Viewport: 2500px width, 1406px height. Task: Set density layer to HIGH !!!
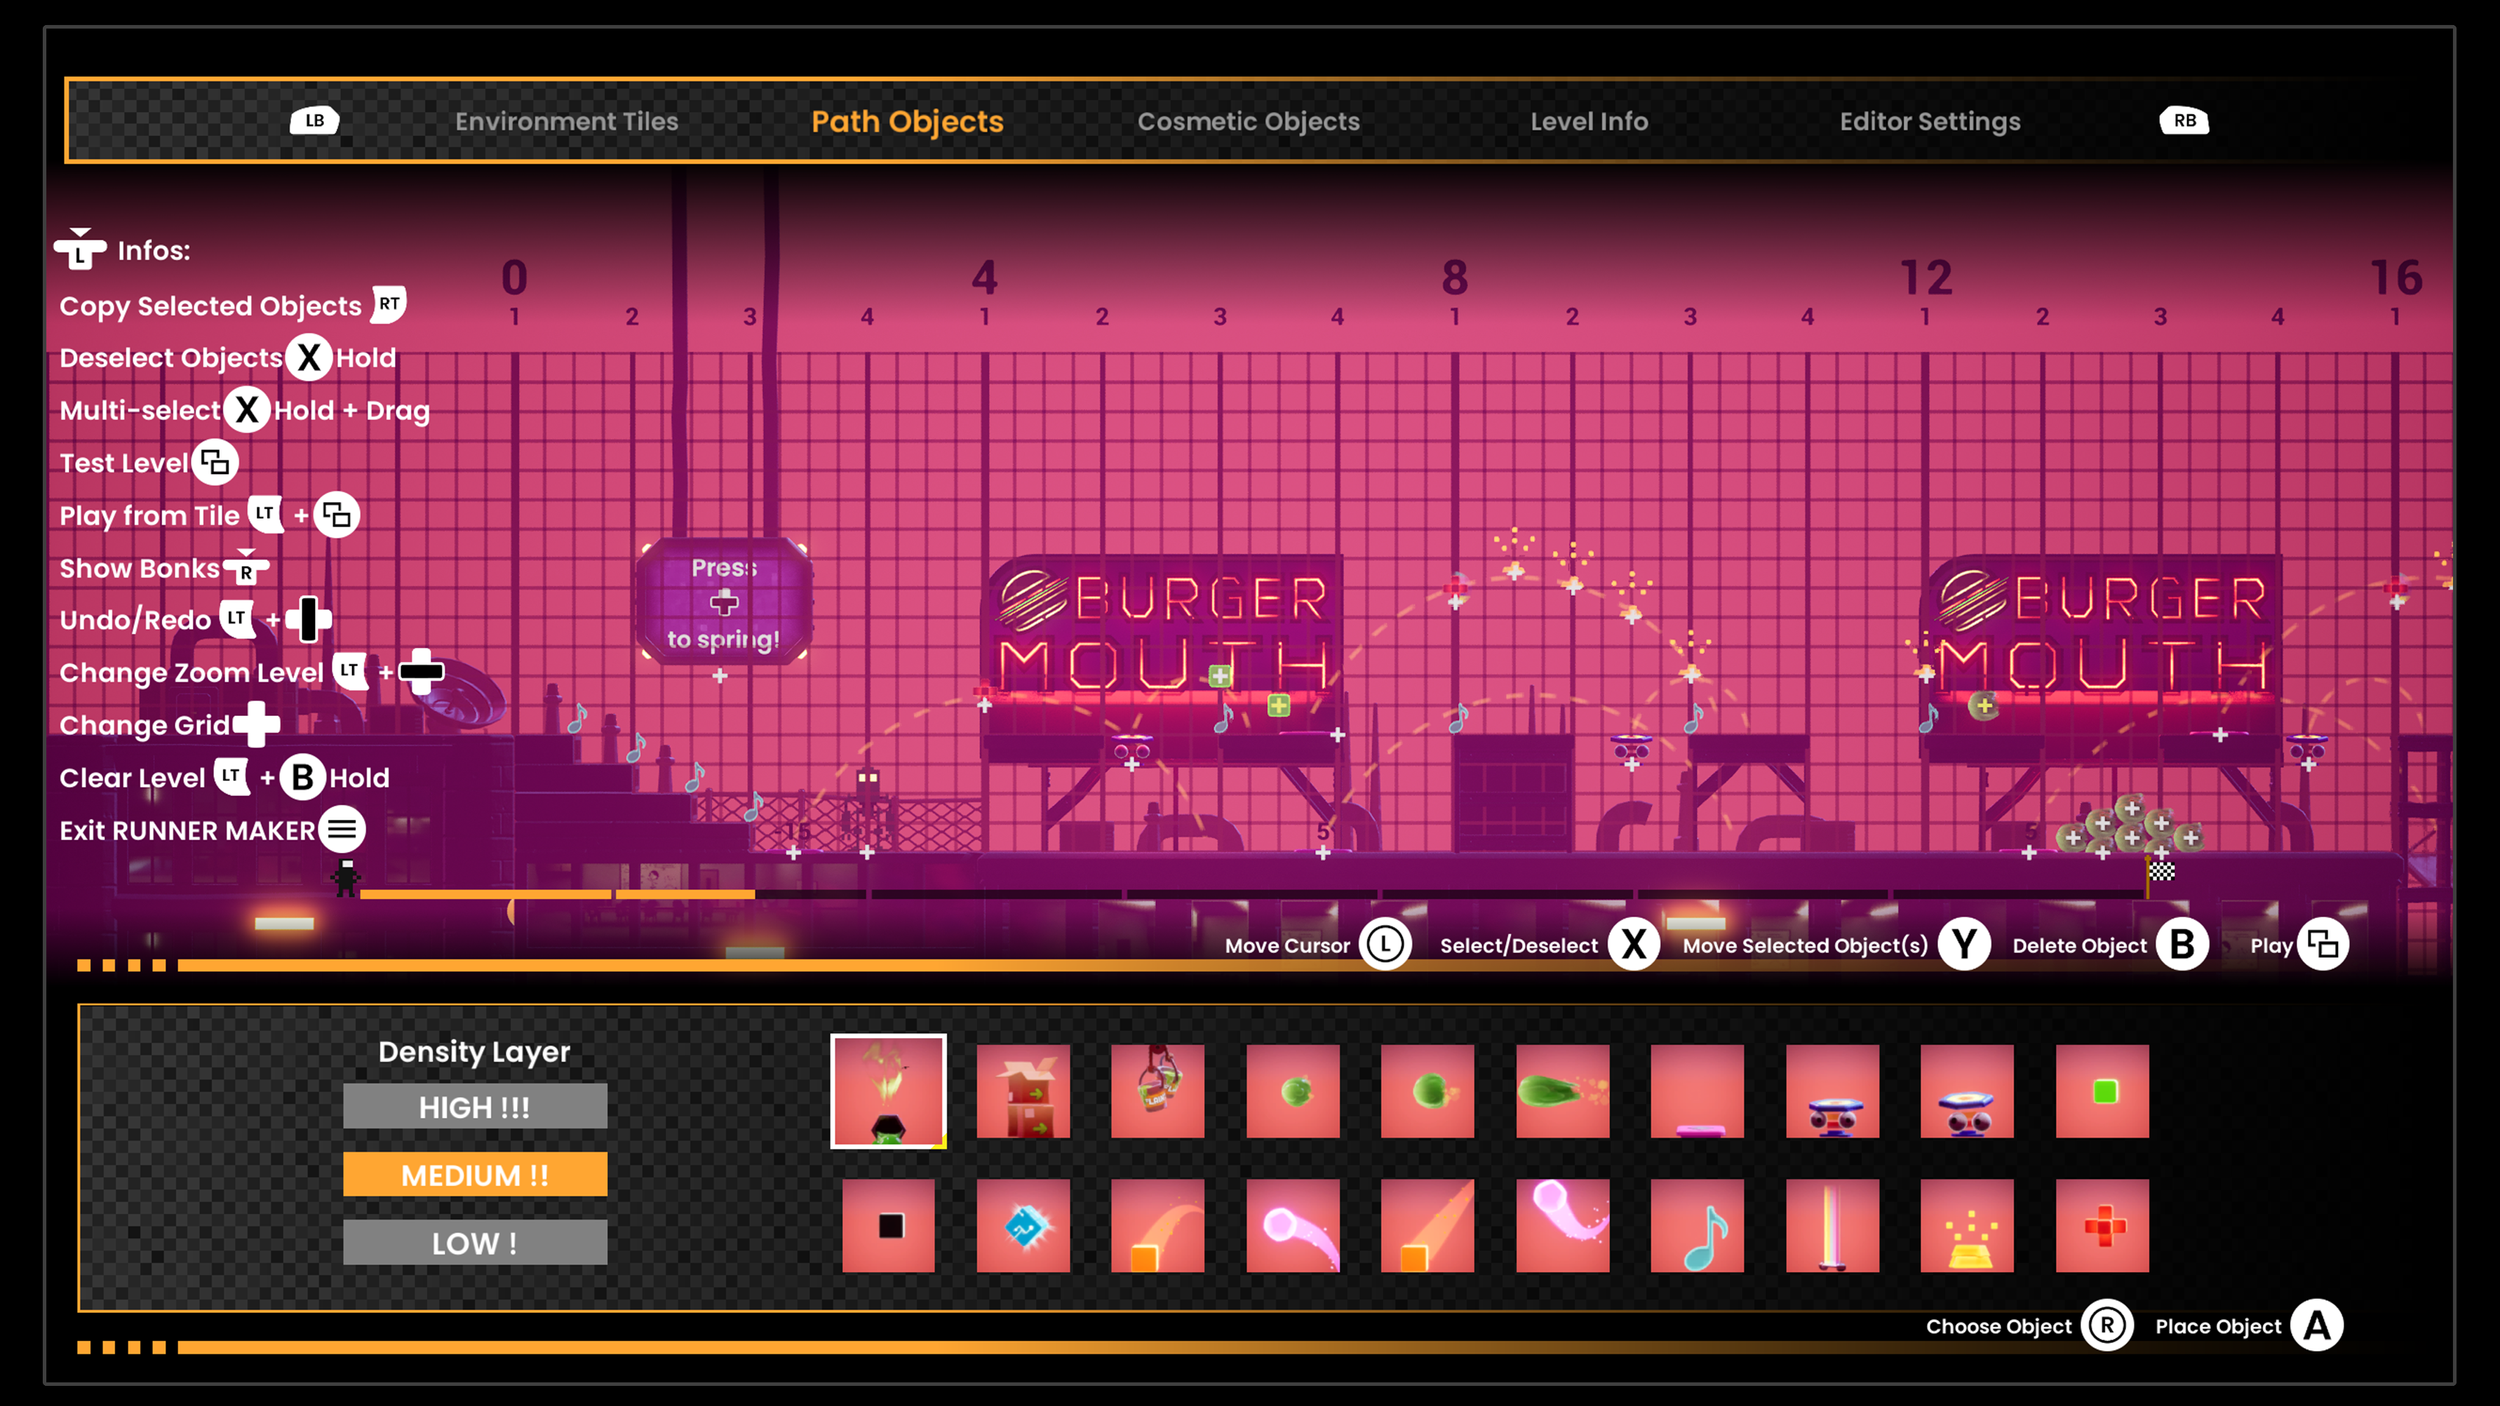pos(475,1106)
